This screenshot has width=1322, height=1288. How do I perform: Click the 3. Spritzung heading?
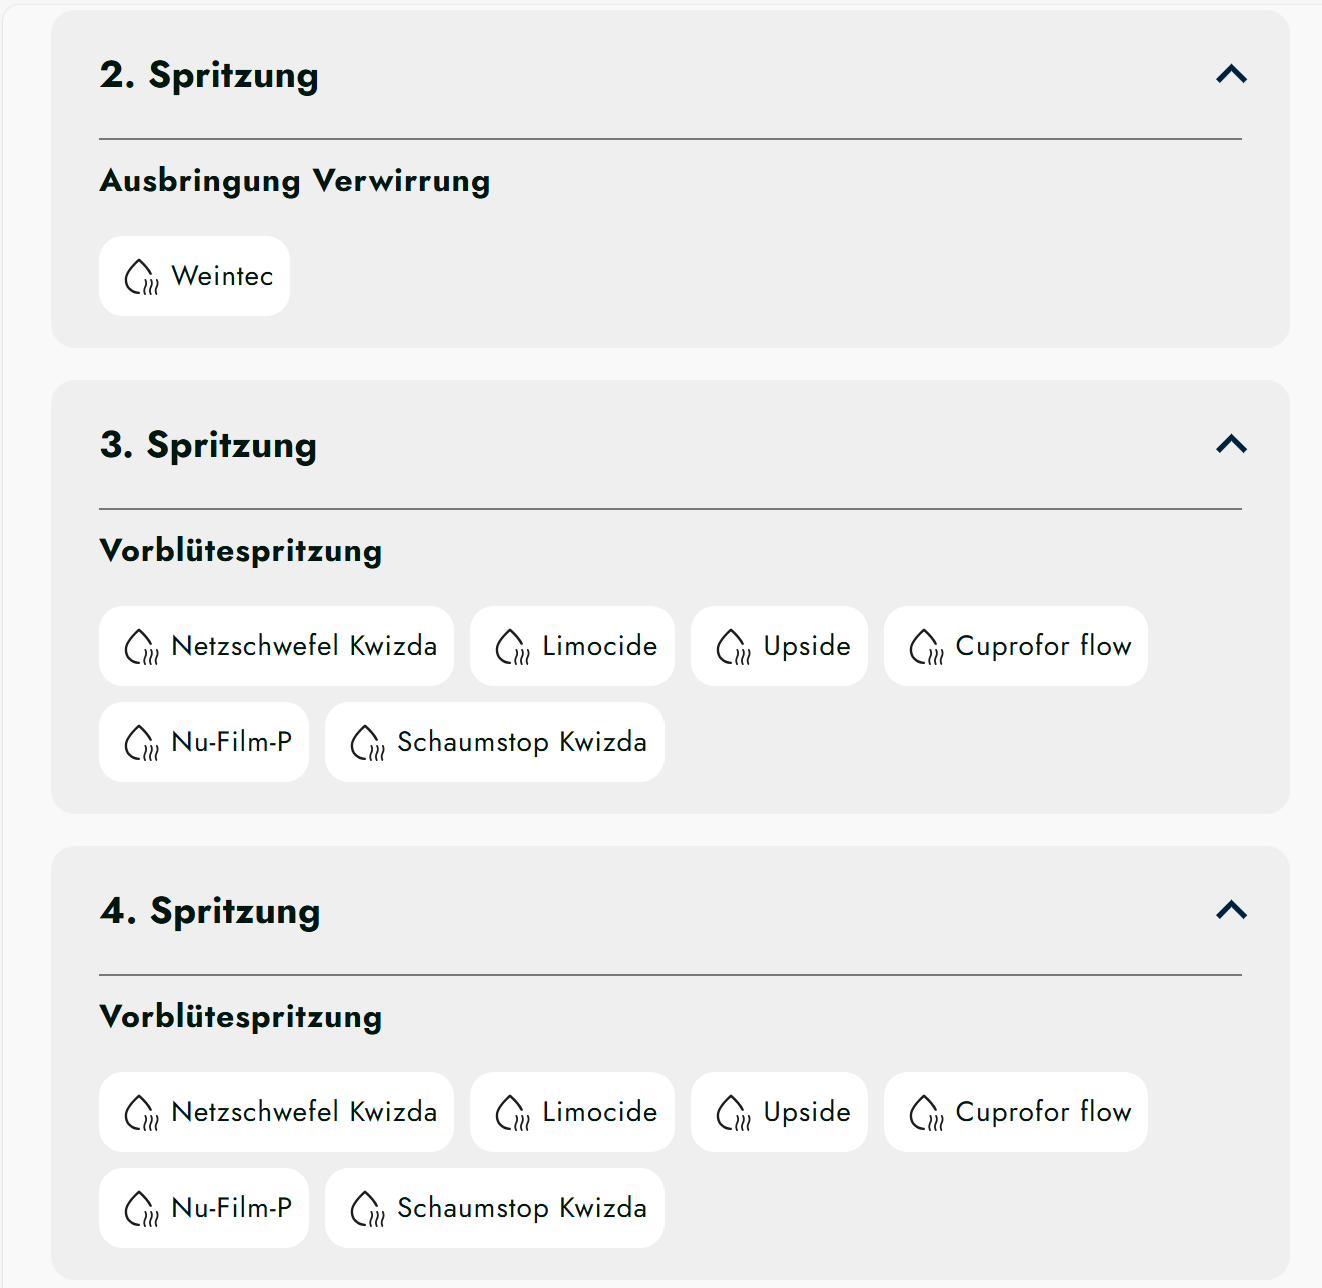(208, 445)
